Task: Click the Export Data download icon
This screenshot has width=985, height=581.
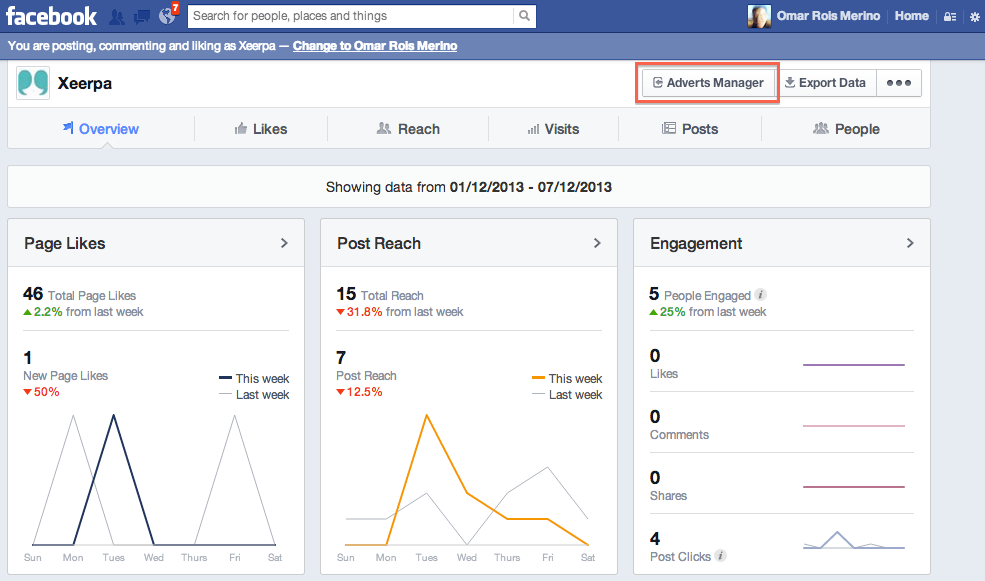Action: tap(792, 83)
